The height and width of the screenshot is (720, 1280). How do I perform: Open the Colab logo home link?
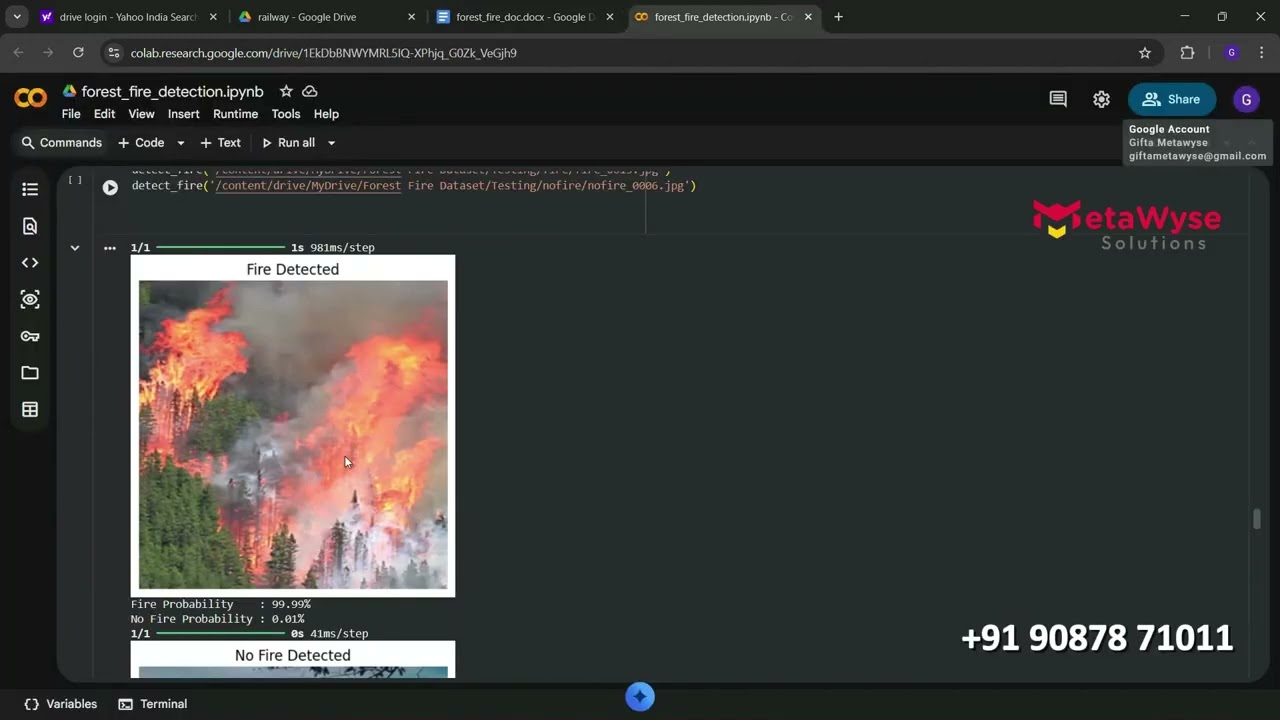pyautogui.click(x=30, y=98)
